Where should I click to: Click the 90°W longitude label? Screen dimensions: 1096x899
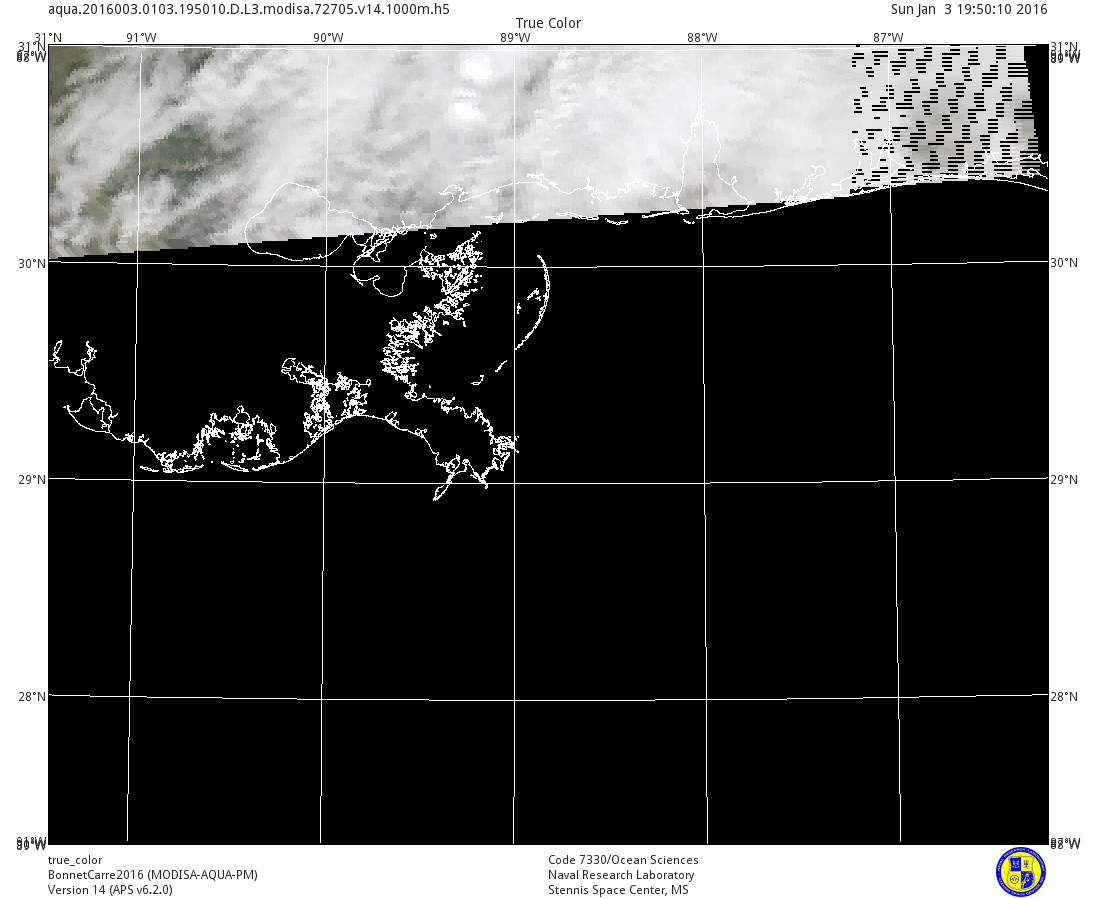tap(328, 38)
